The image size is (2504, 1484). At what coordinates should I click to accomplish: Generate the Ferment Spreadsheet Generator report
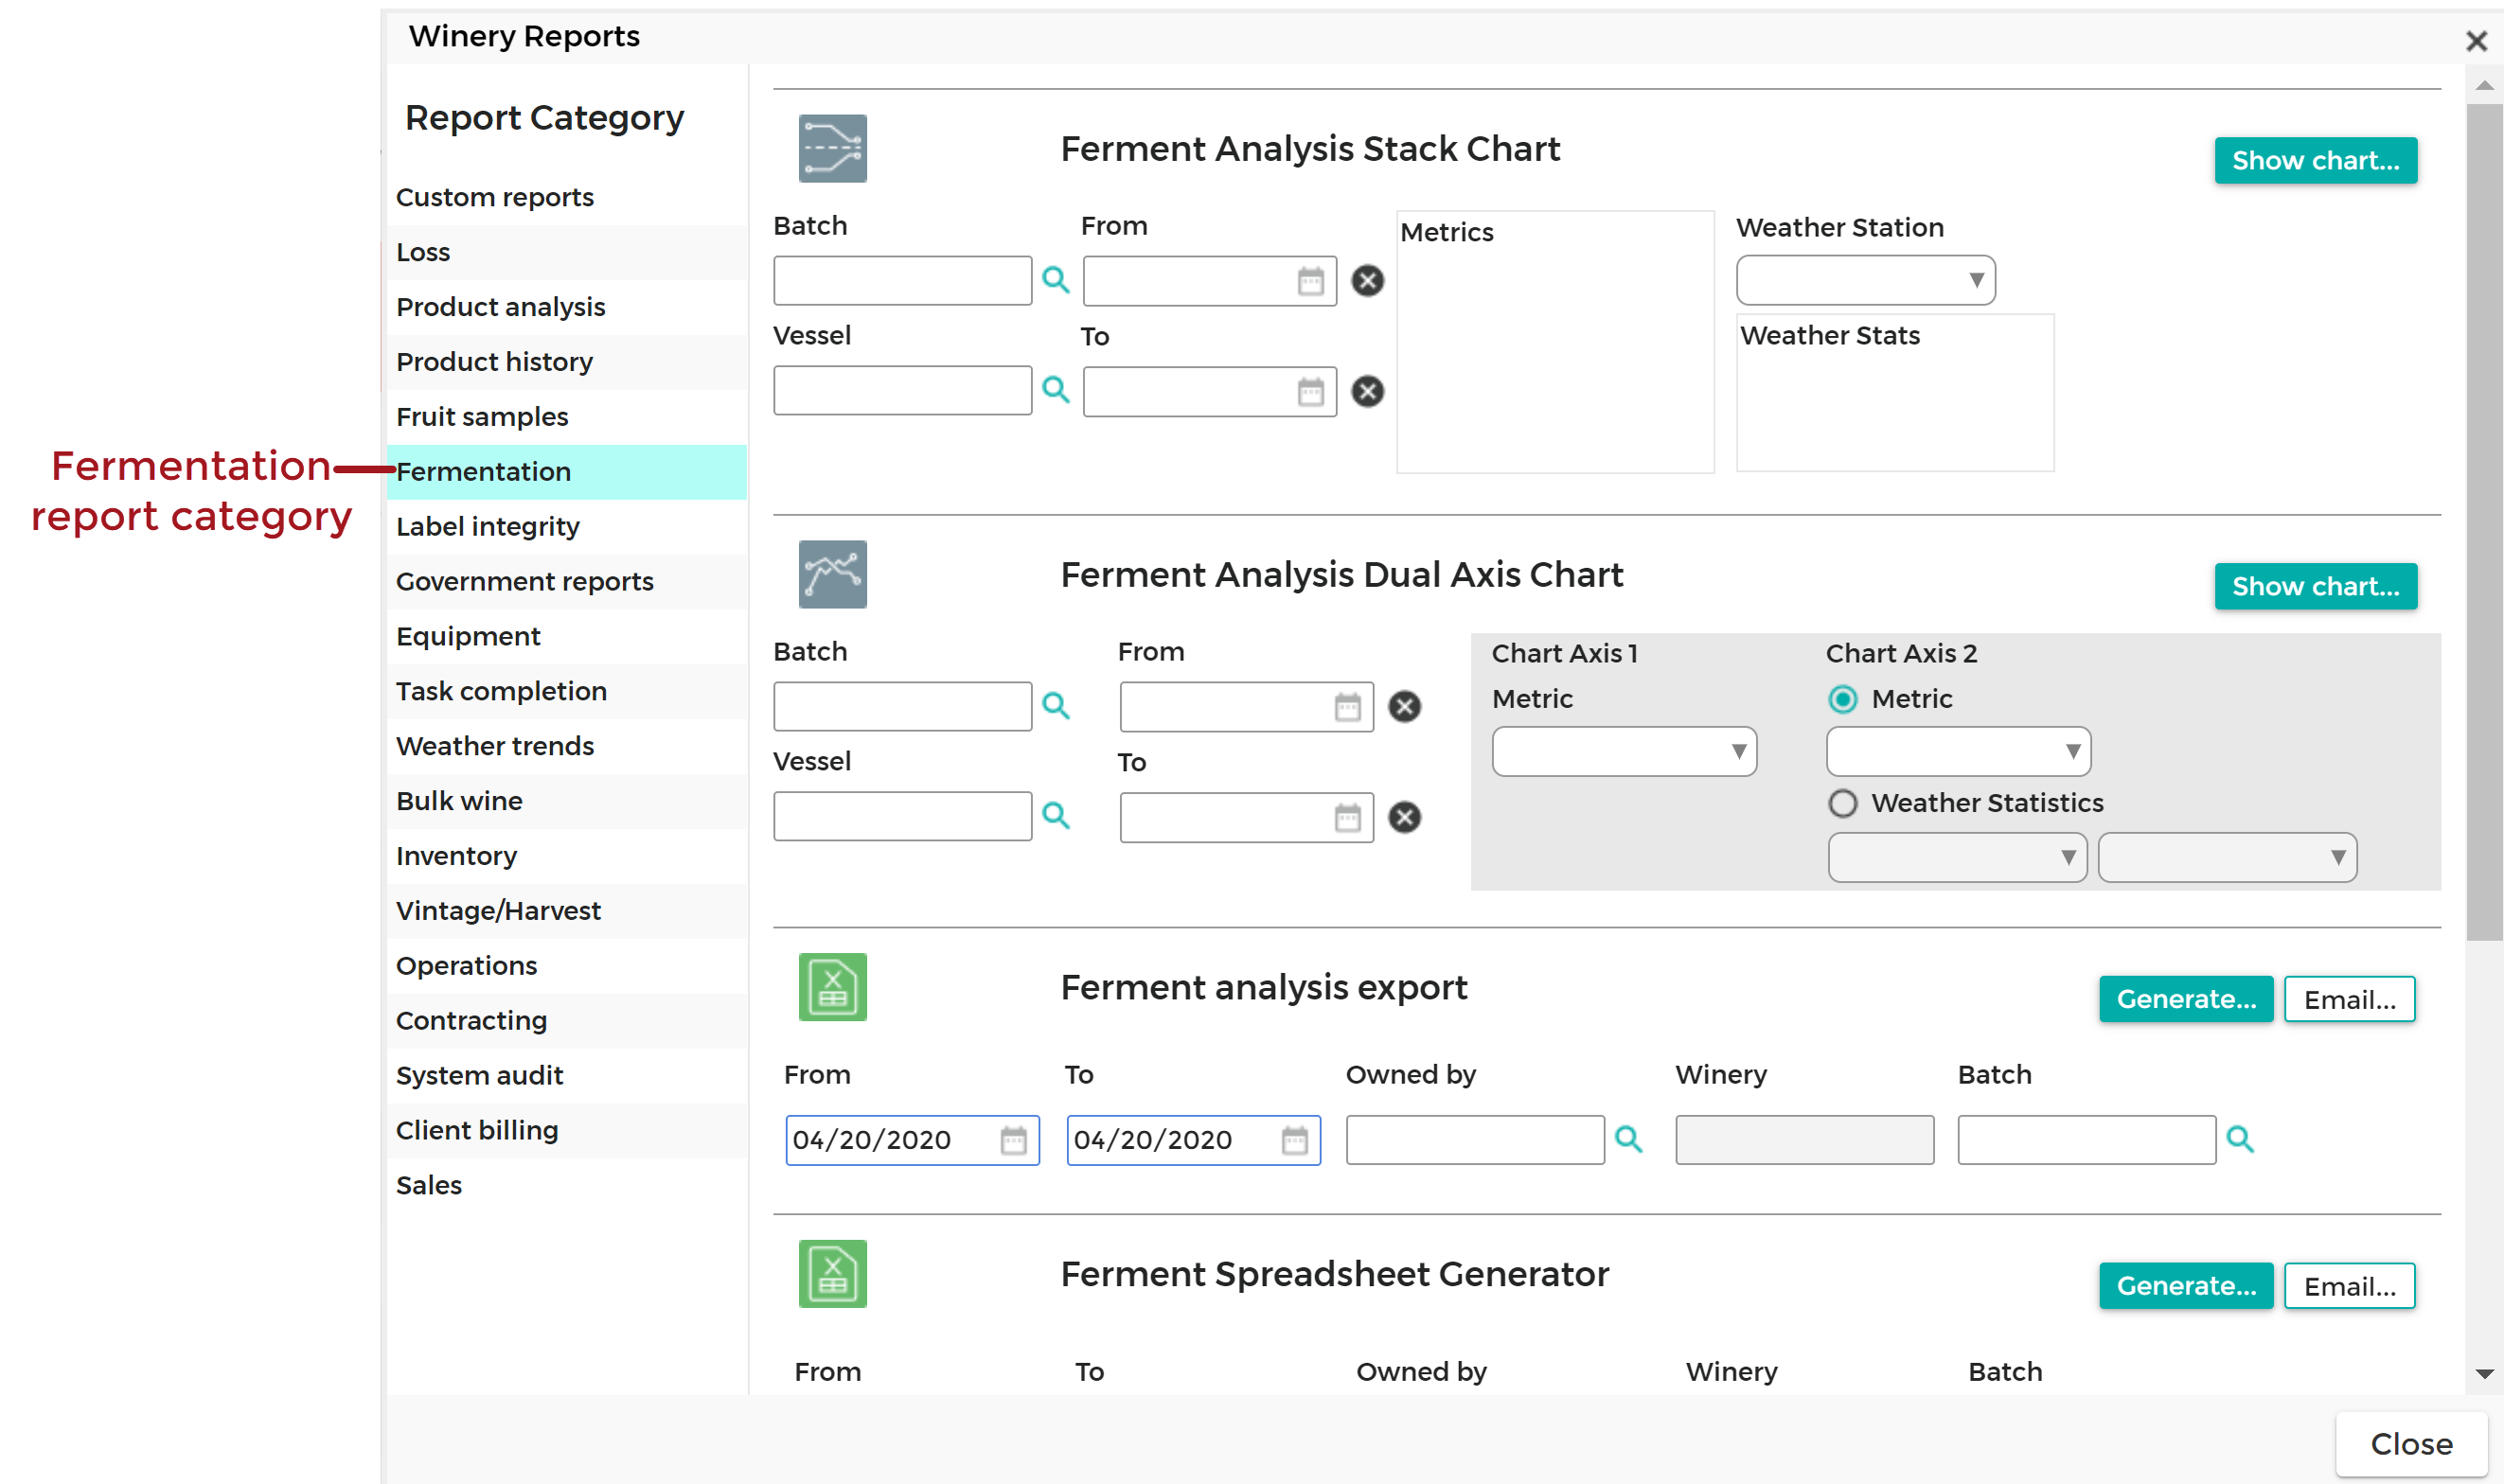coord(2186,1286)
